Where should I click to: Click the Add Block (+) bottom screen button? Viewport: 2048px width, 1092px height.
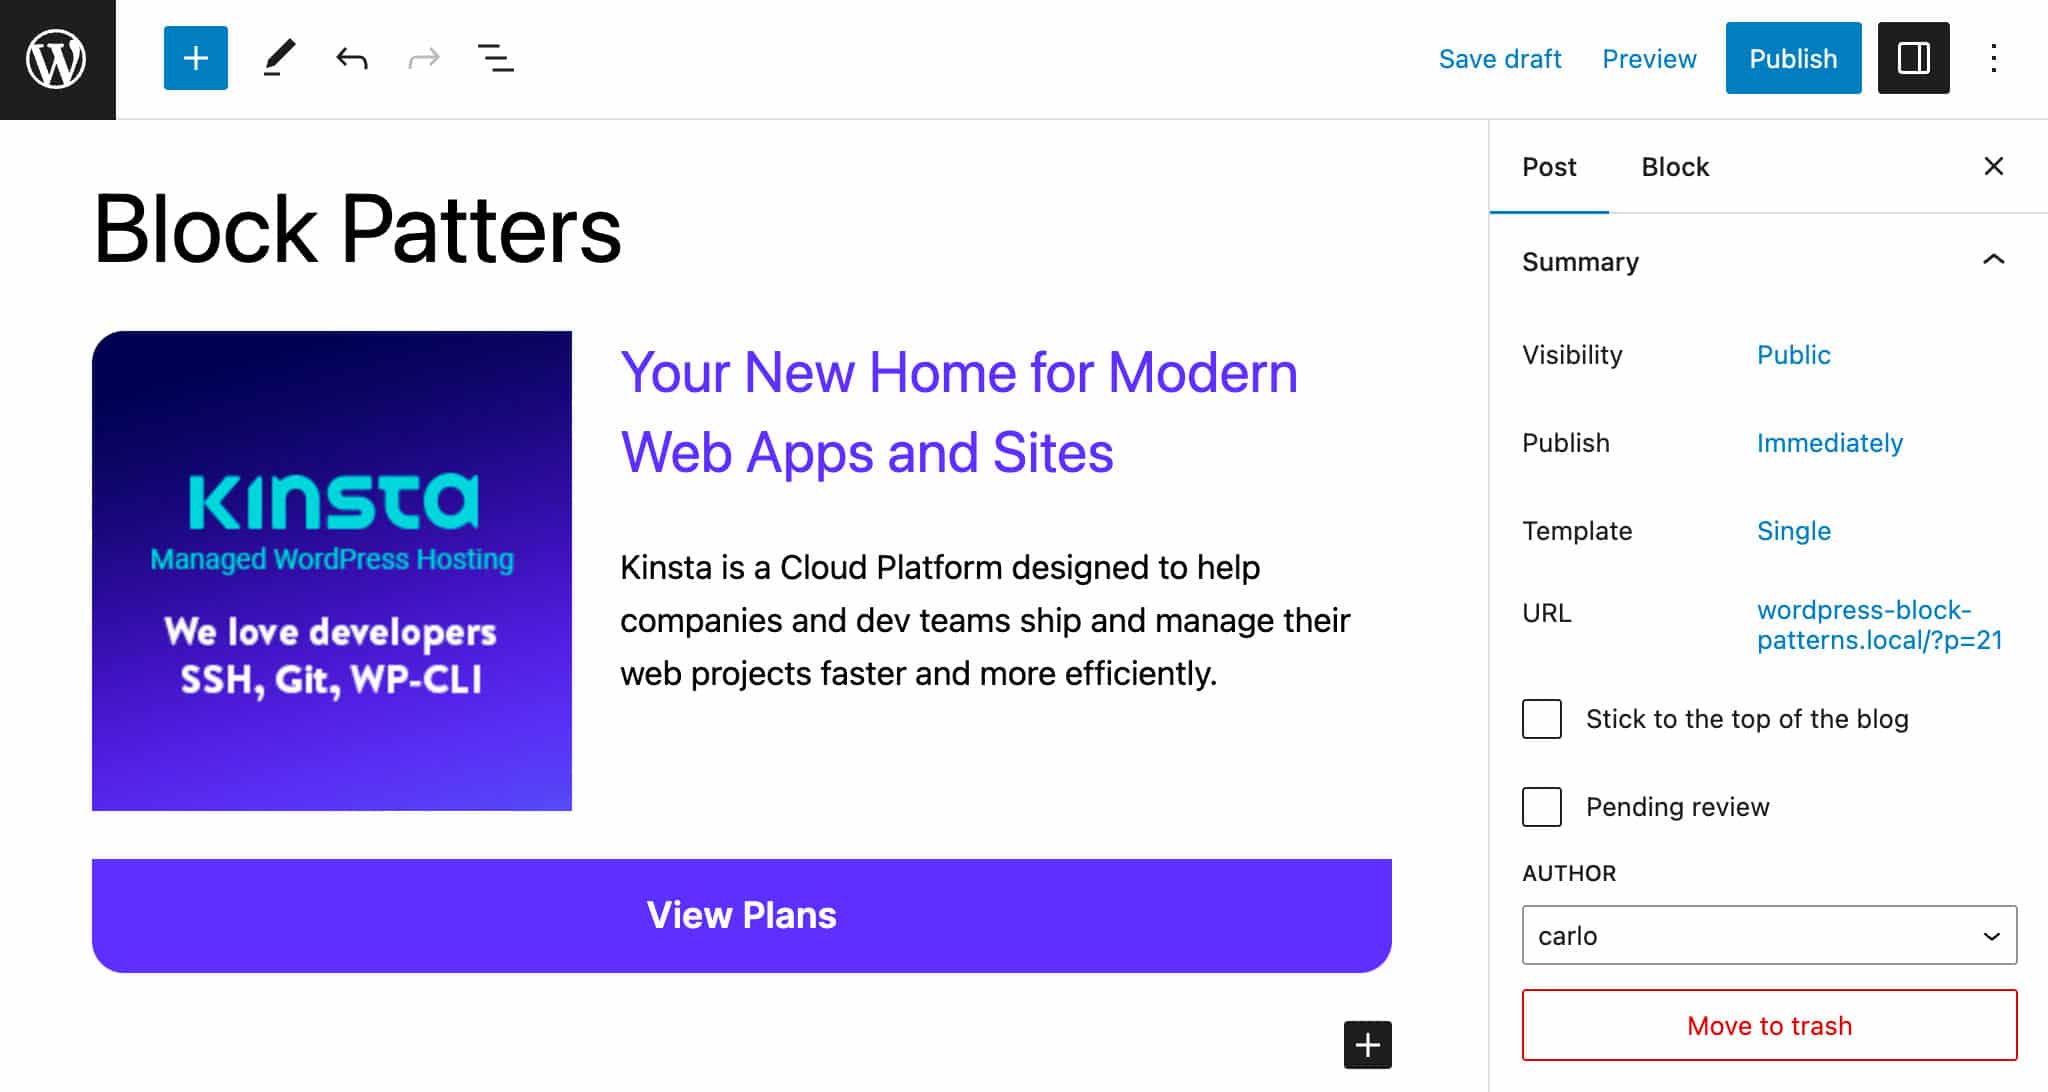pyautogui.click(x=1367, y=1045)
